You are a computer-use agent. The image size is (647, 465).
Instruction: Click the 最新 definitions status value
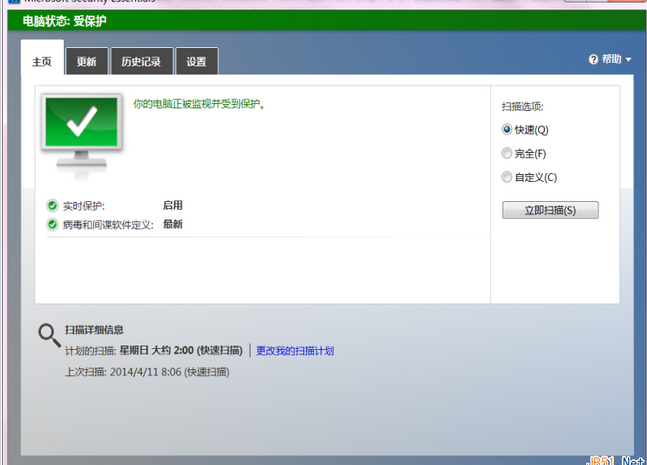[x=172, y=224]
